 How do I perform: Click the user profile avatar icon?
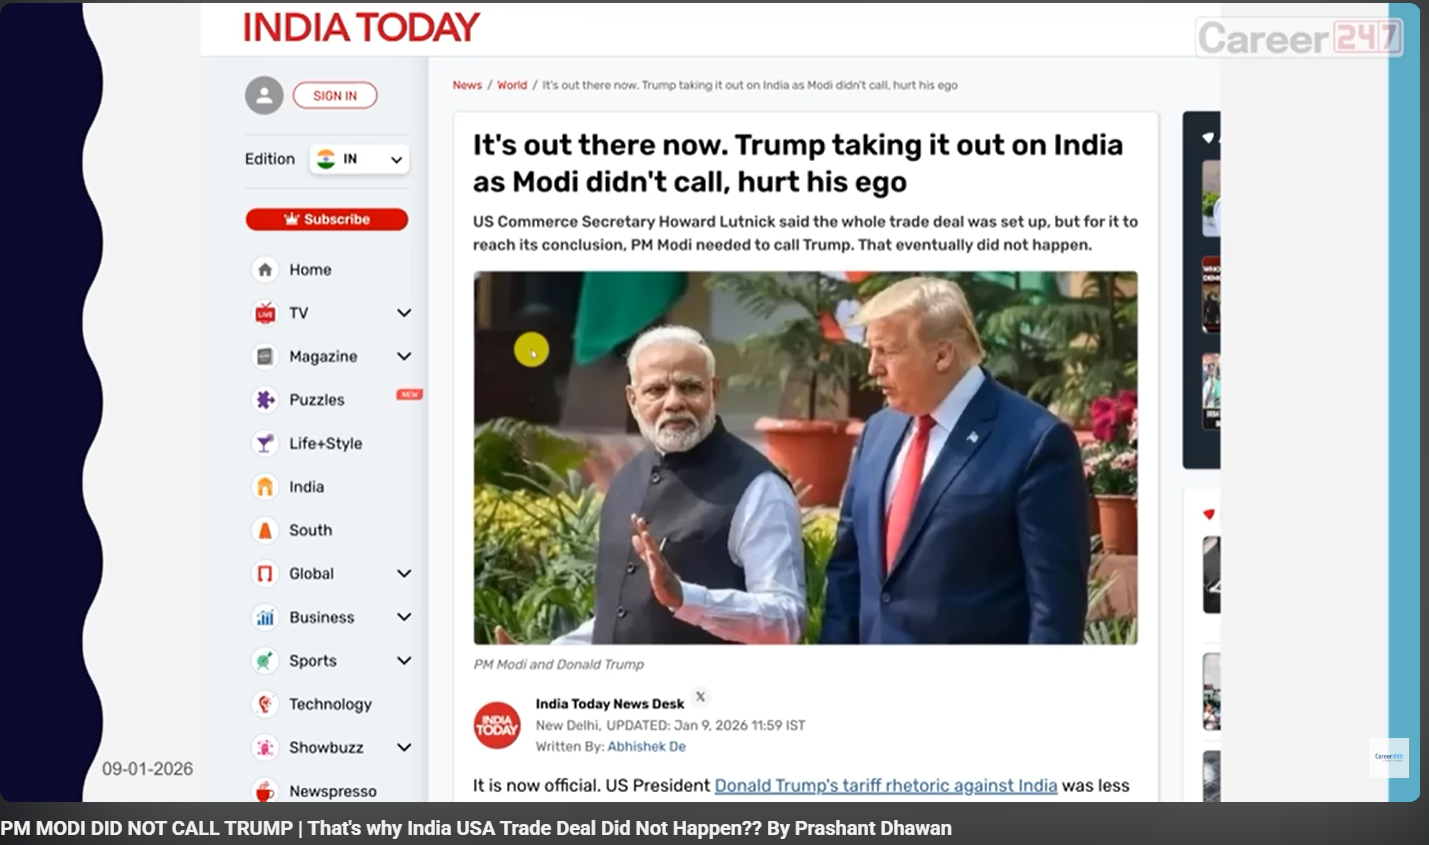click(264, 96)
